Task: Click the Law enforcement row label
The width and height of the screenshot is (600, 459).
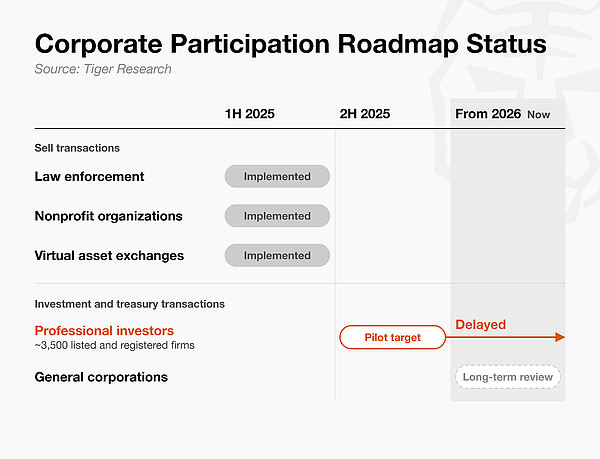Action: point(89,176)
